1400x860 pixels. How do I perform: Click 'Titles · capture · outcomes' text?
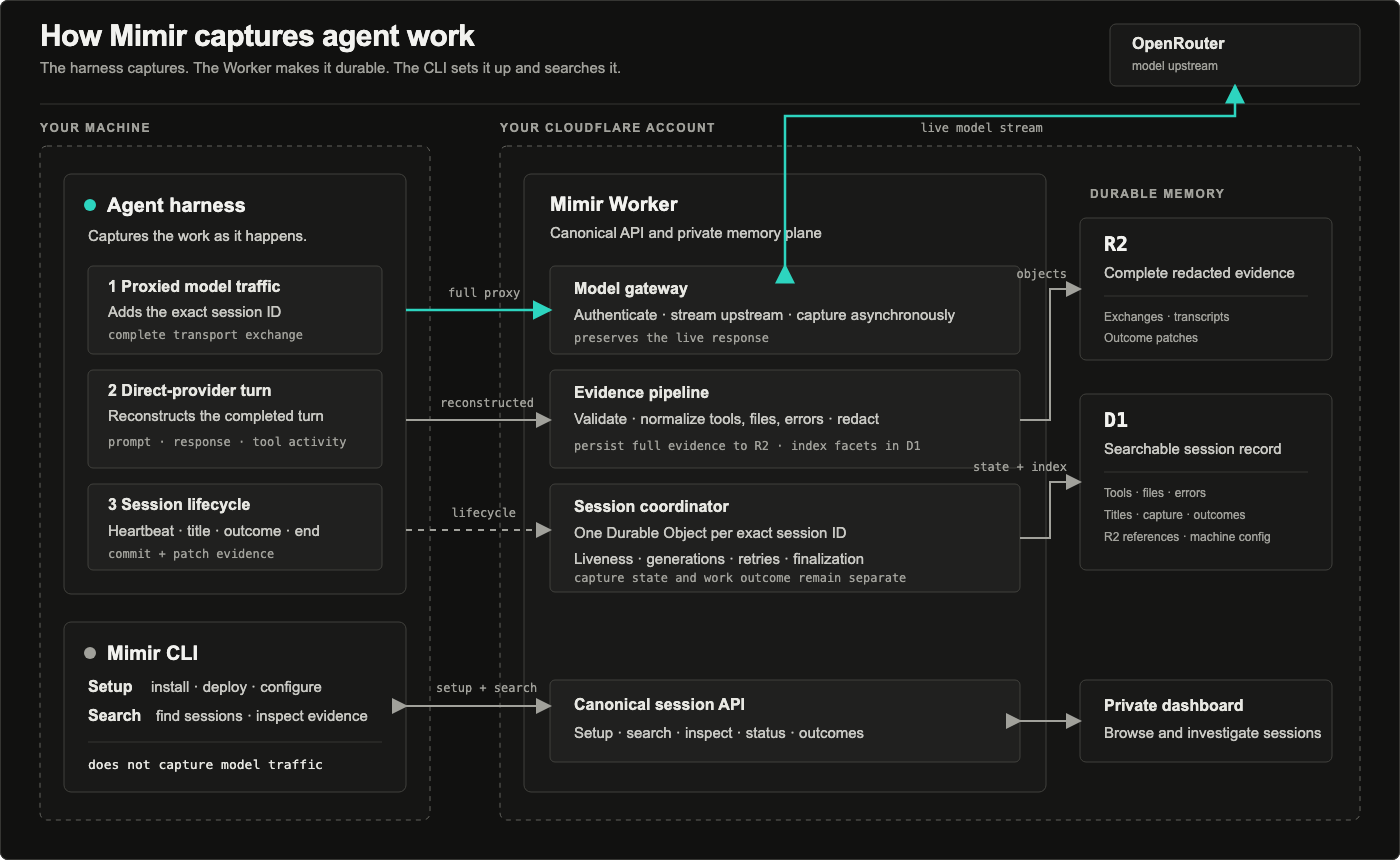(1175, 515)
